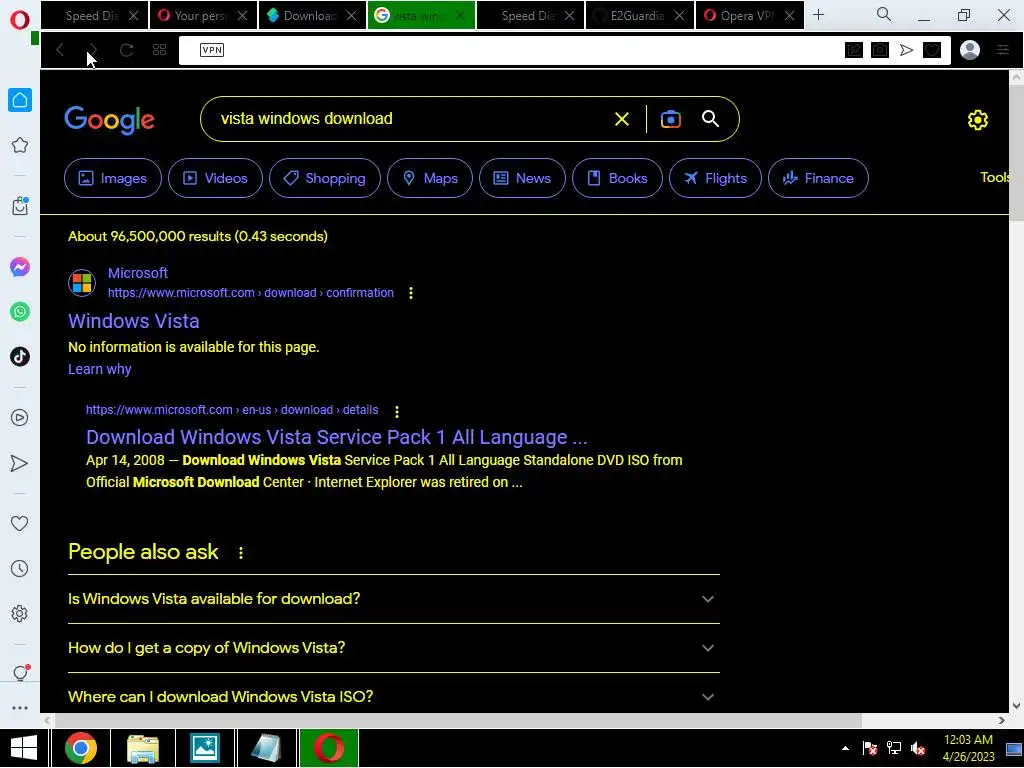Close the vista windows Google tab
This screenshot has height=768, width=1024.
coord(461,16)
